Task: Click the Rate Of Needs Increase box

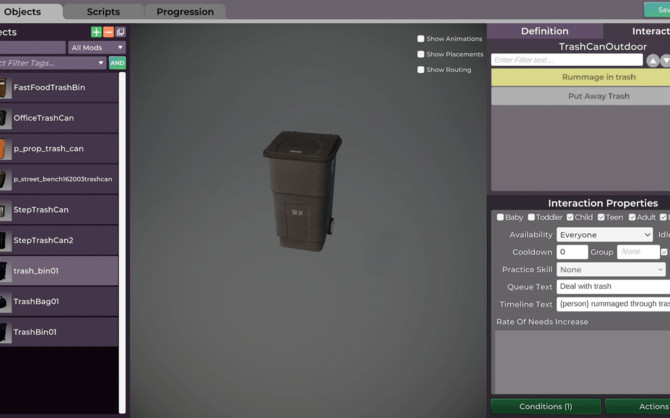Action: 582,362
